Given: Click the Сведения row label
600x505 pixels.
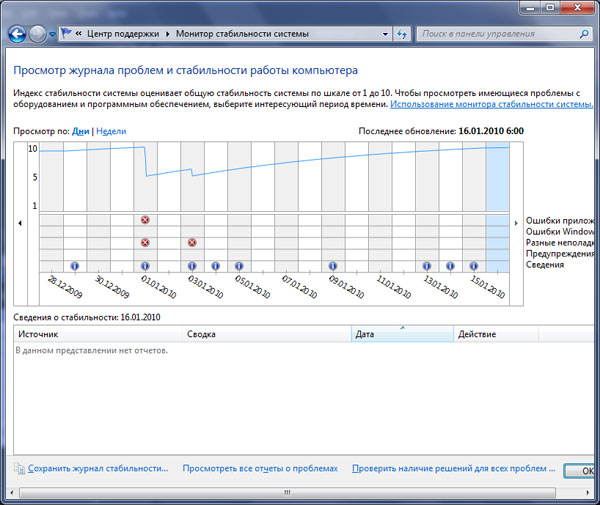Looking at the screenshot, I should 545,265.
